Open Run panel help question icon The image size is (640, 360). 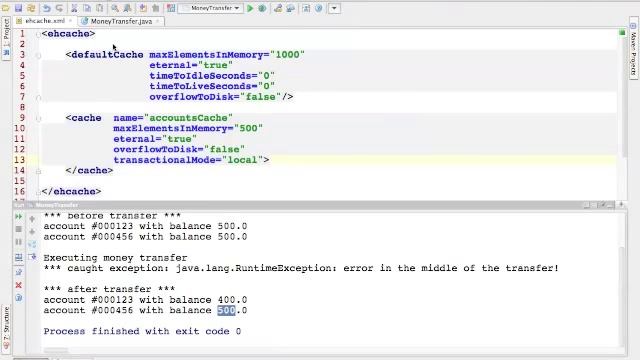tap(18, 298)
